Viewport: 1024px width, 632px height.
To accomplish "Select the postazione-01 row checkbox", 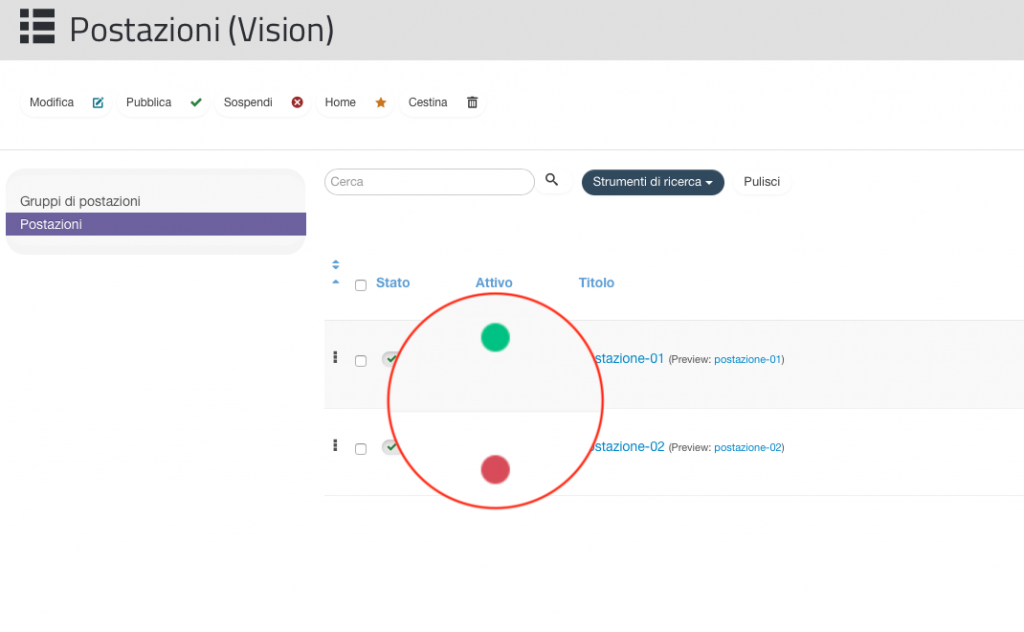I will click(360, 361).
